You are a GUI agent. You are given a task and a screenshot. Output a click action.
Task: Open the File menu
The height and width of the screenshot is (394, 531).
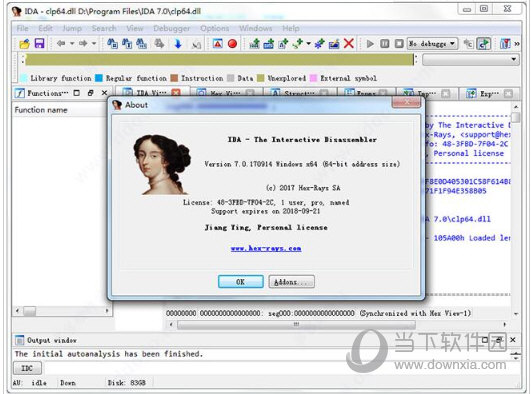point(23,28)
